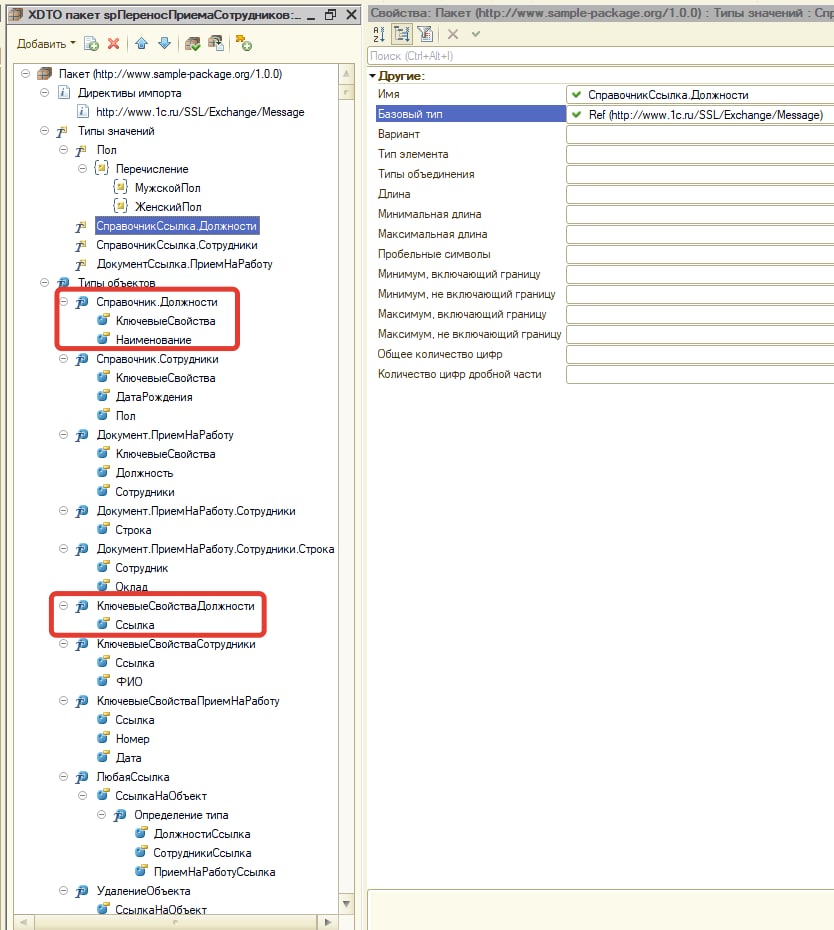834x930 pixels.
Task: Click the Документ.ПриемНаРаботу.Сотрудники type icon
Action: pos(82,511)
